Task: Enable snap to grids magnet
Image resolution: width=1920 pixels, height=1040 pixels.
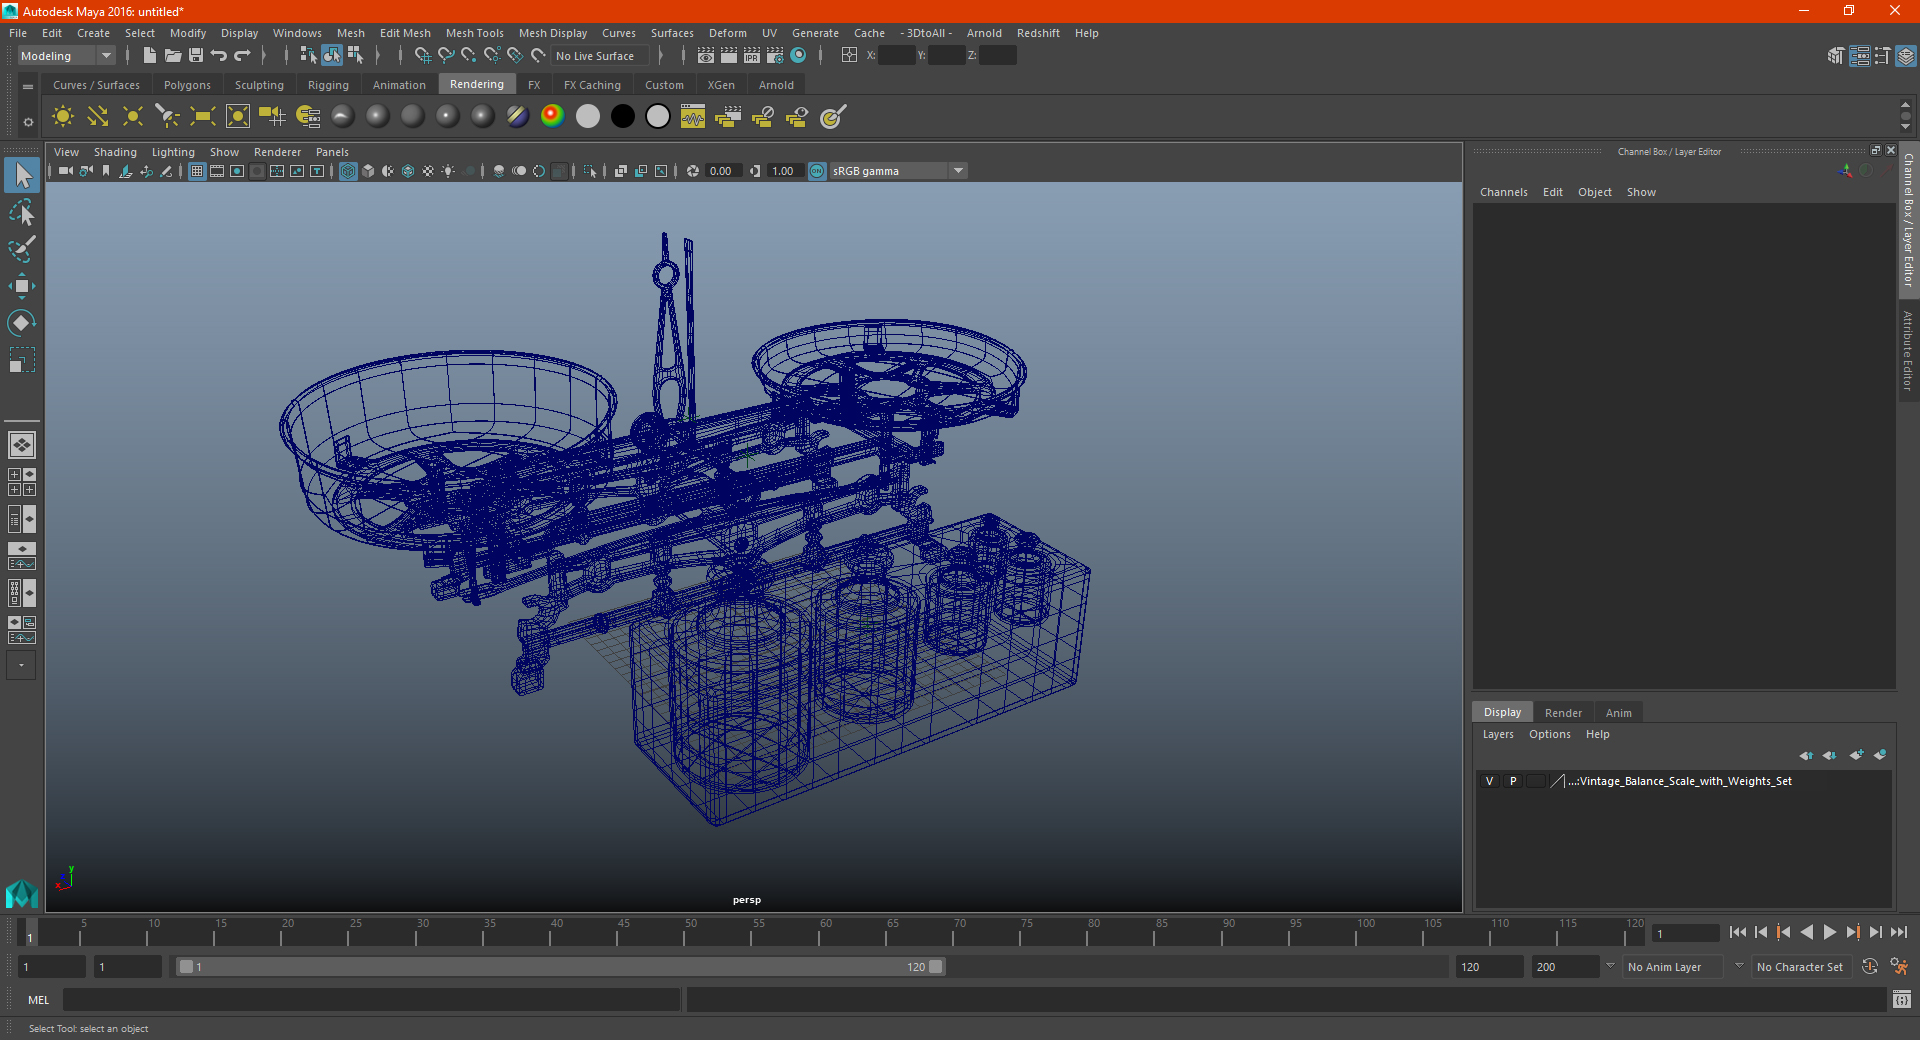Action: coord(423,56)
